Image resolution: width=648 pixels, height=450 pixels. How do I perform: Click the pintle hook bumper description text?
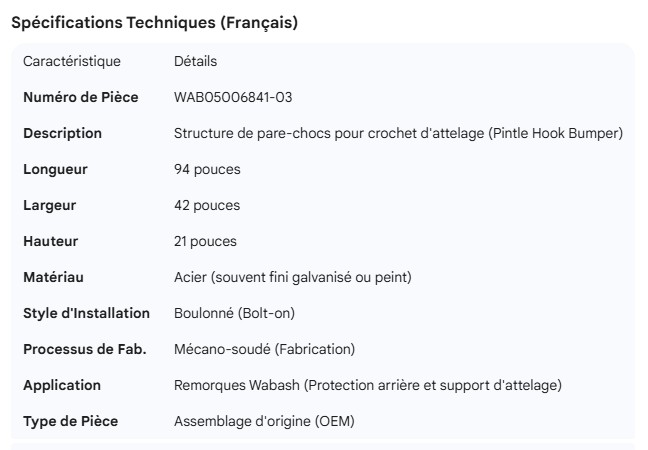click(398, 134)
